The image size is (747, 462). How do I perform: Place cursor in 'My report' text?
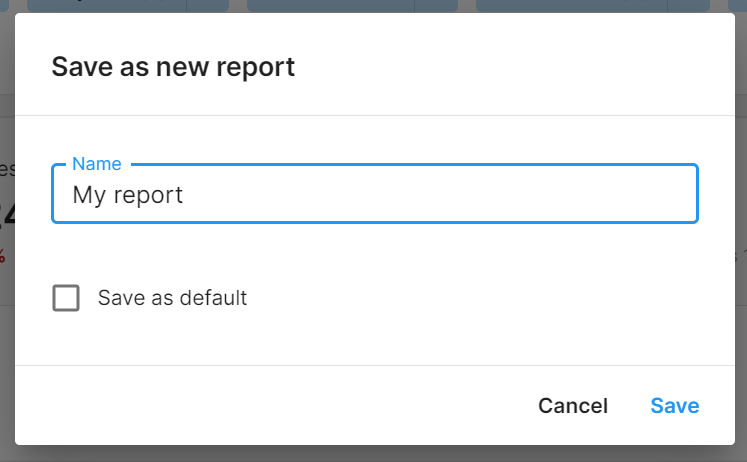128,195
